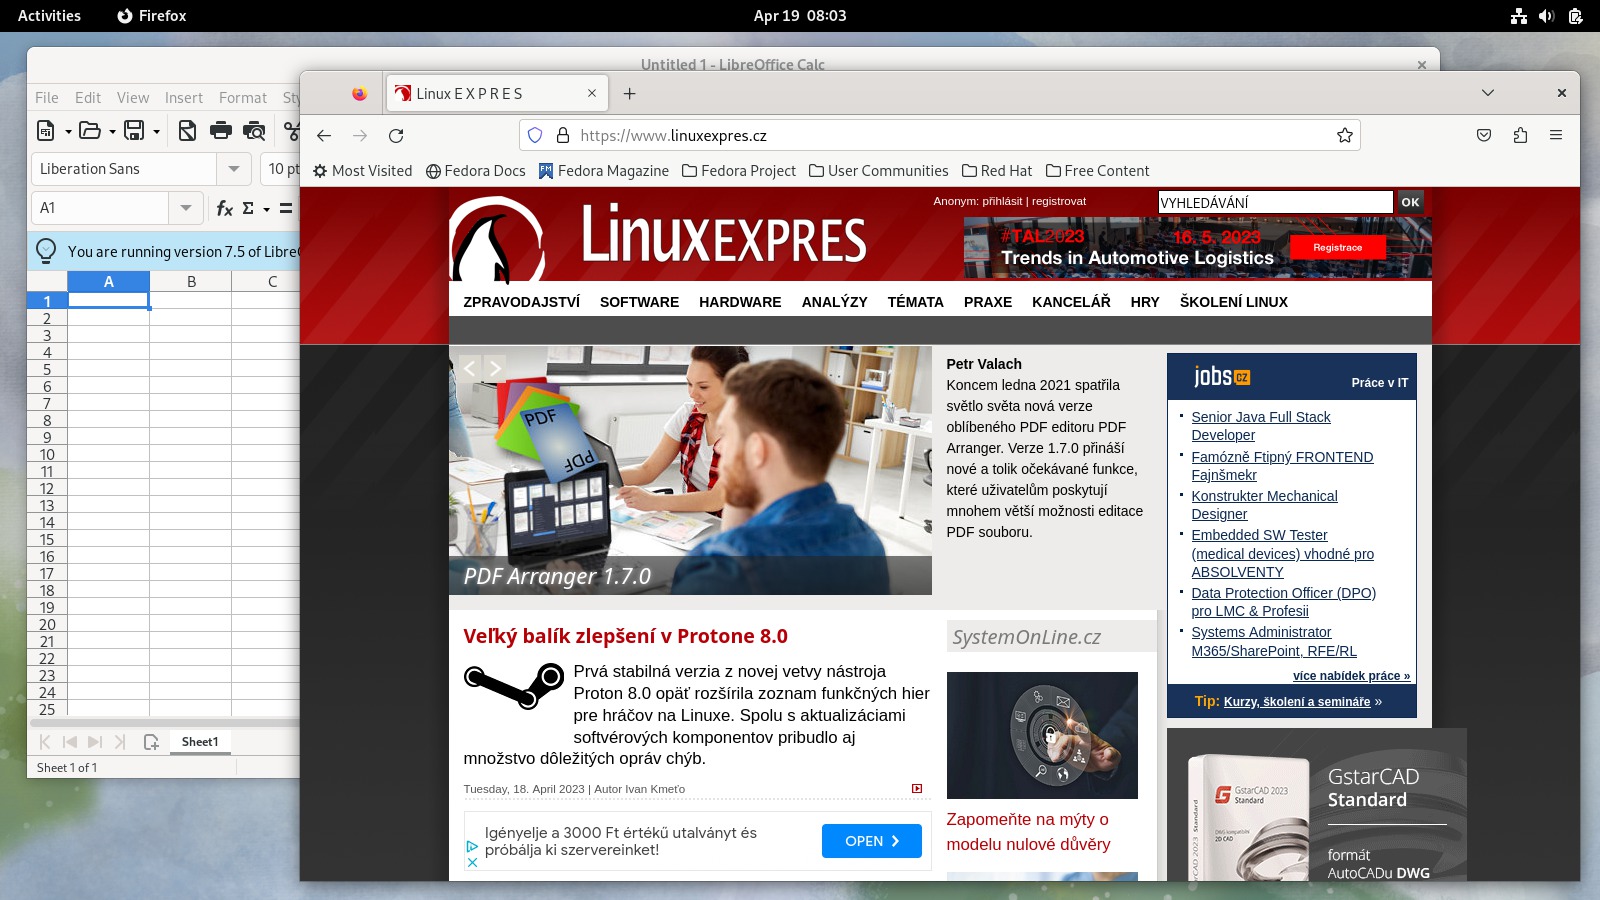This screenshot has height=900, width=1600.
Task: Click the Firefox Back arrow button
Action: click(324, 135)
